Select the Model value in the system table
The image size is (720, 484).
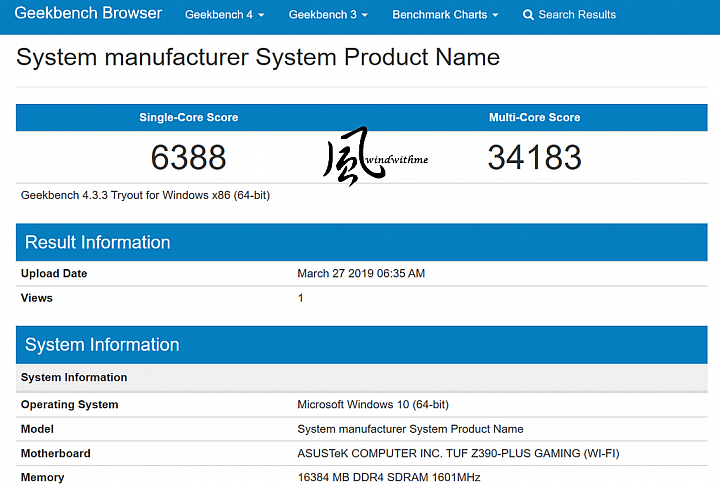[410, 429]
